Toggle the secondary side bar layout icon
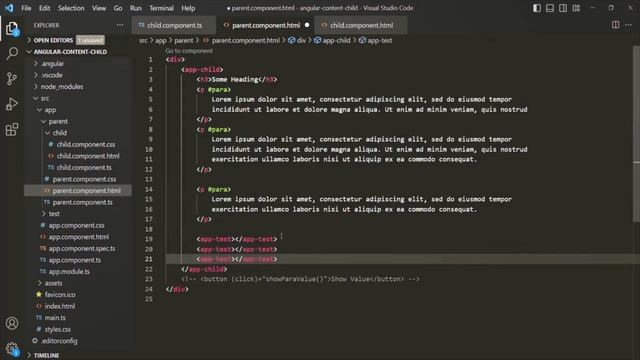Image resolution: width=640 pixels, height=360 pixels. [563, 8]
